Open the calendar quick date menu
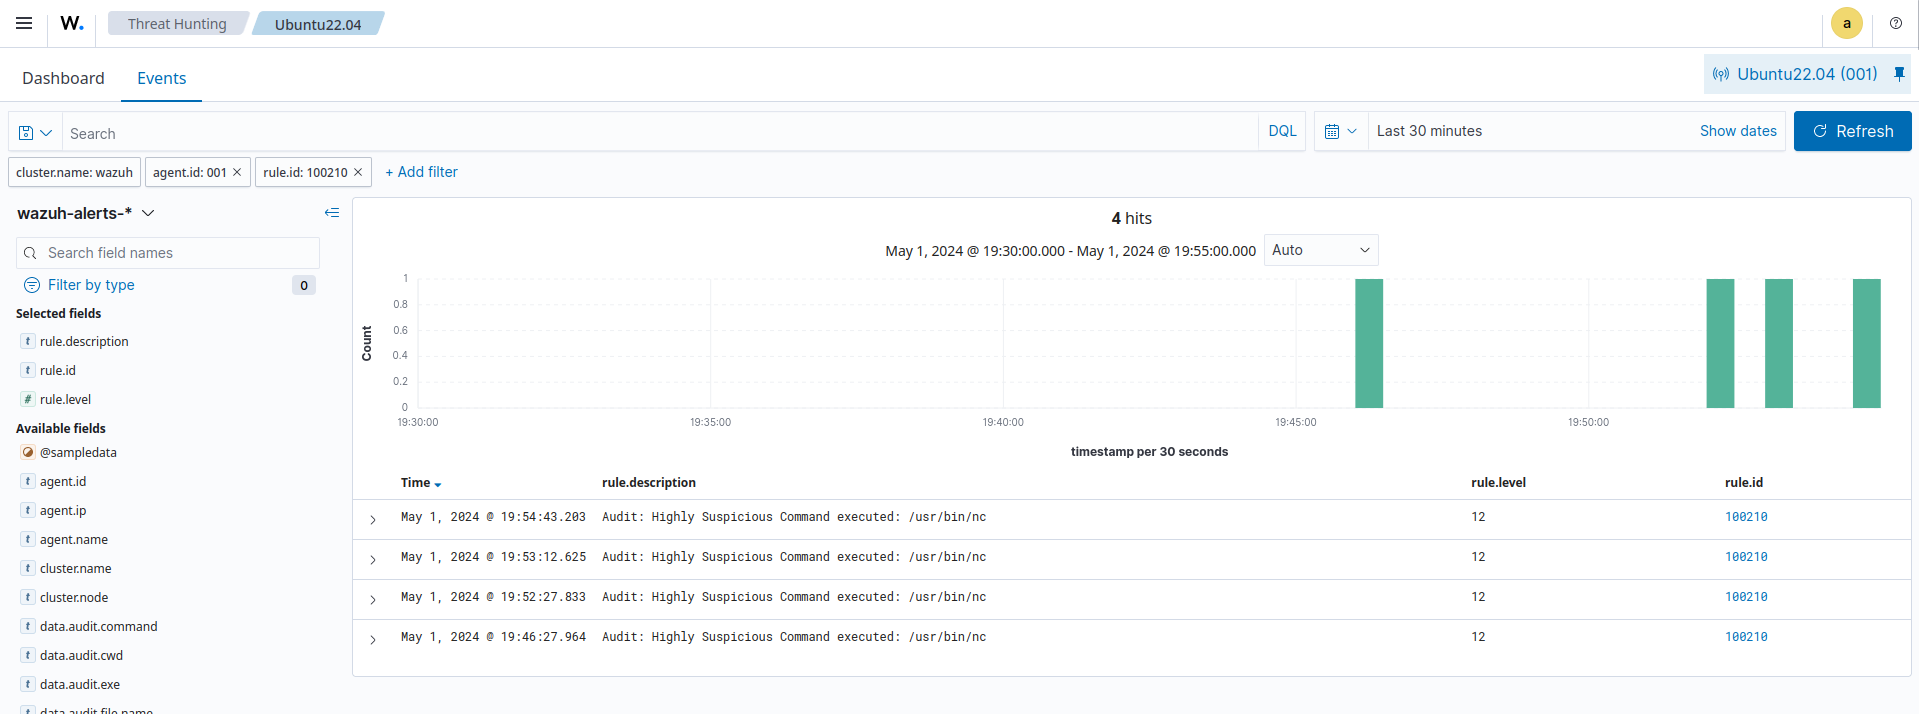This screenshot has width=1919, height=714. (1340, 131)
